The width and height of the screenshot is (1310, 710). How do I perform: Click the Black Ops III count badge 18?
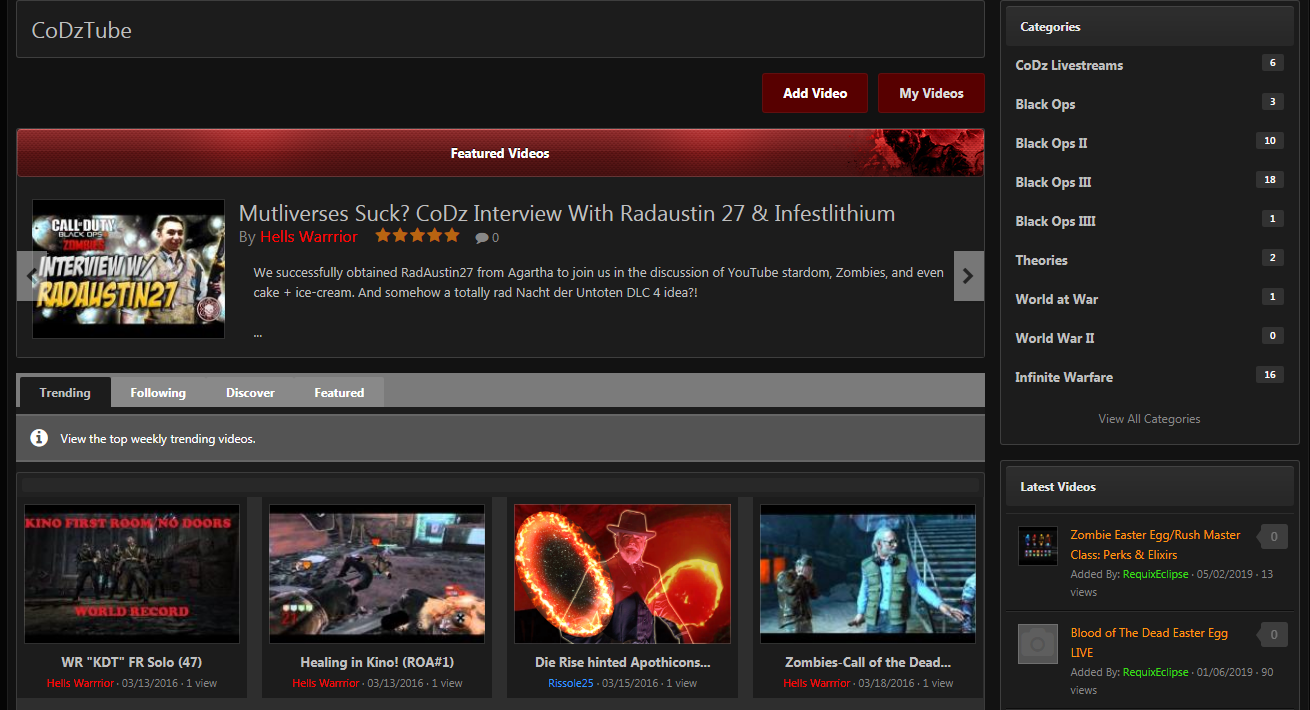coord(1270,180)
